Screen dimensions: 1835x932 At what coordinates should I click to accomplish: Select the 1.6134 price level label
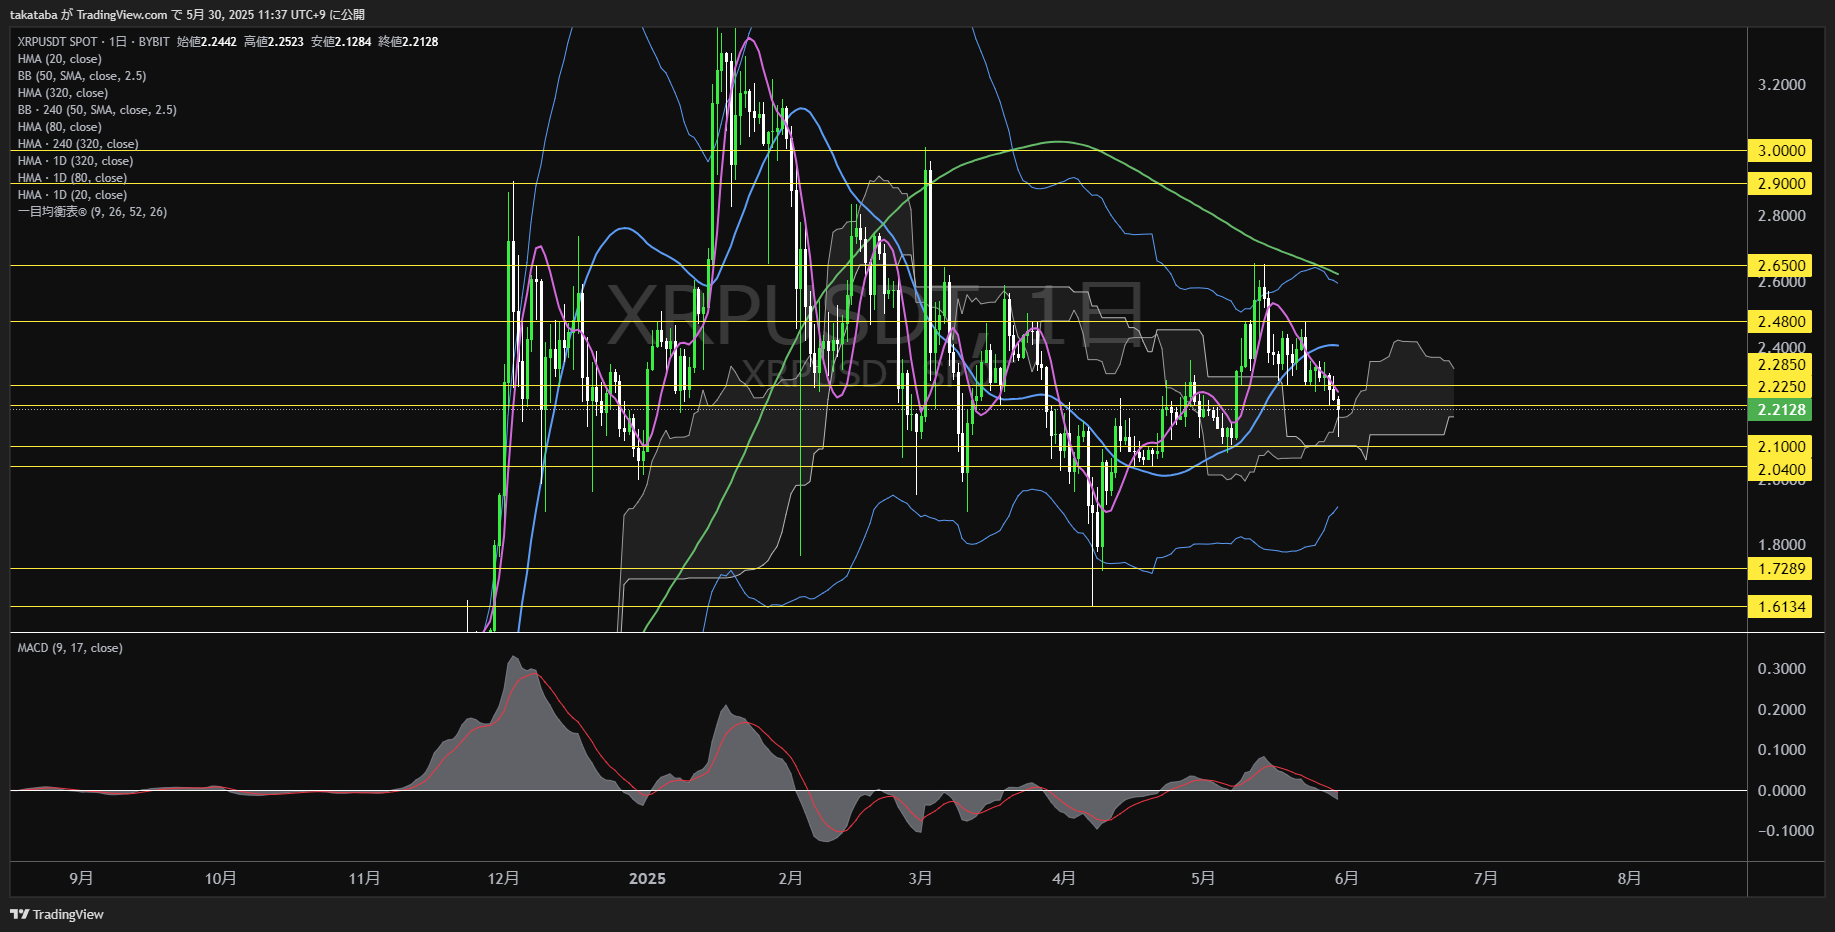1780,607
